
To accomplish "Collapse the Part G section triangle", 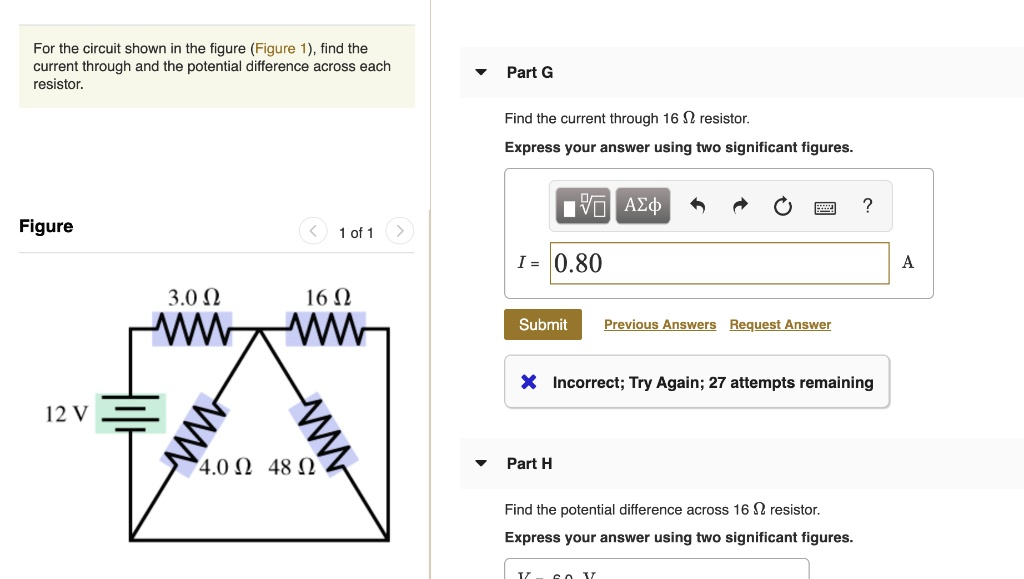I will pos(481,73).
